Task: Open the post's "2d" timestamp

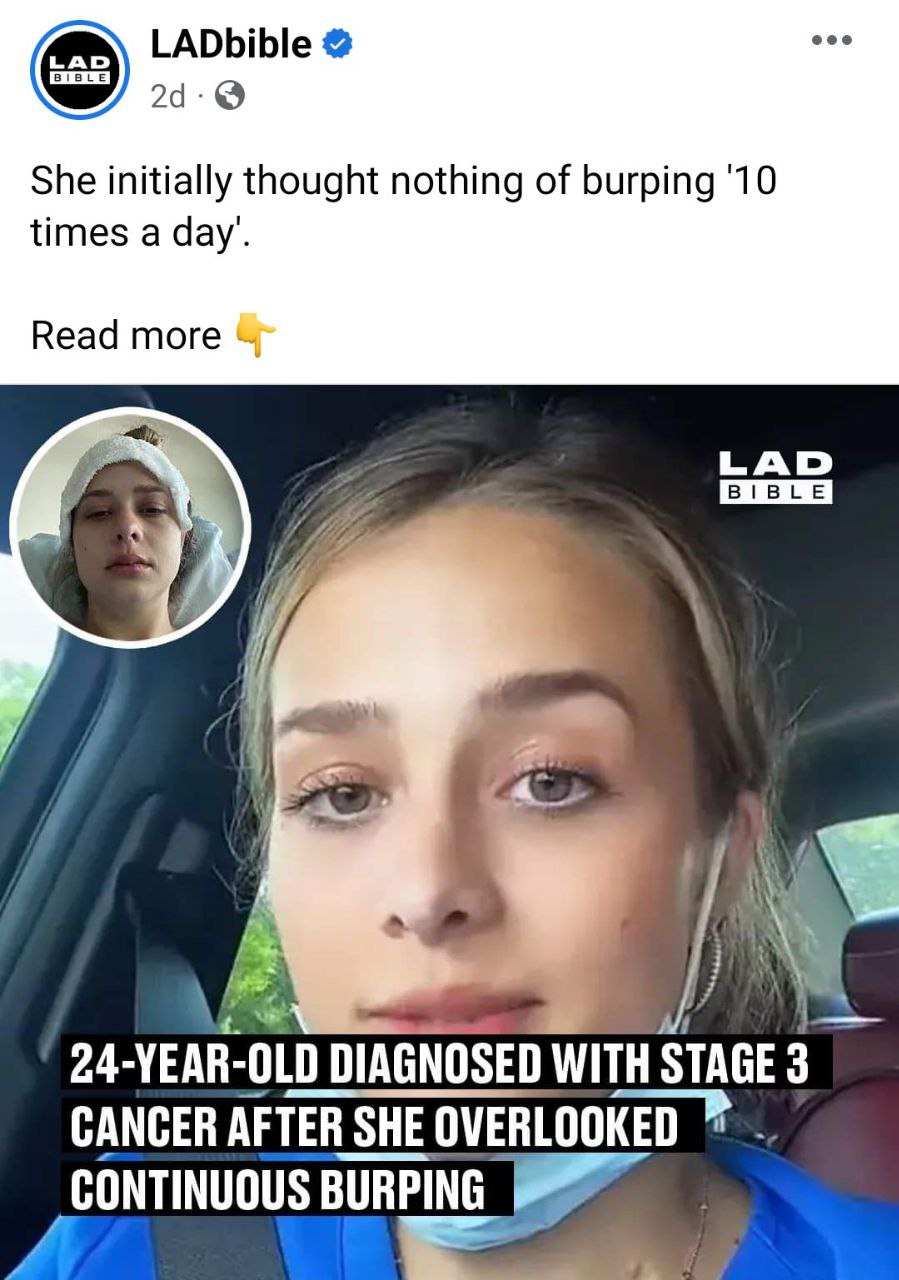Action: pos(168,96)
